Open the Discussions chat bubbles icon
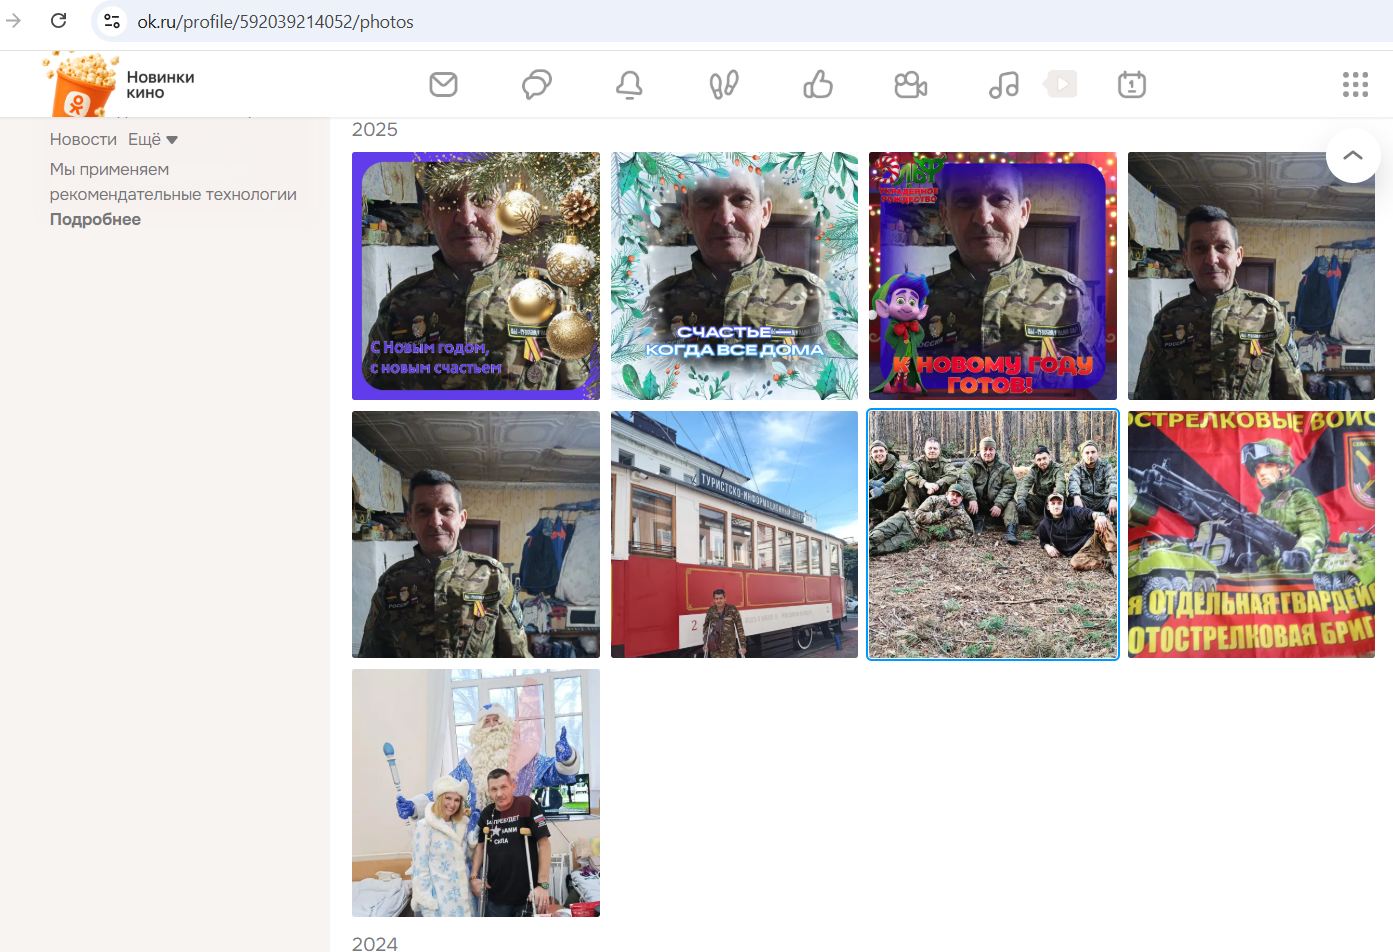 pyautogui.click(x=537, y=85)
